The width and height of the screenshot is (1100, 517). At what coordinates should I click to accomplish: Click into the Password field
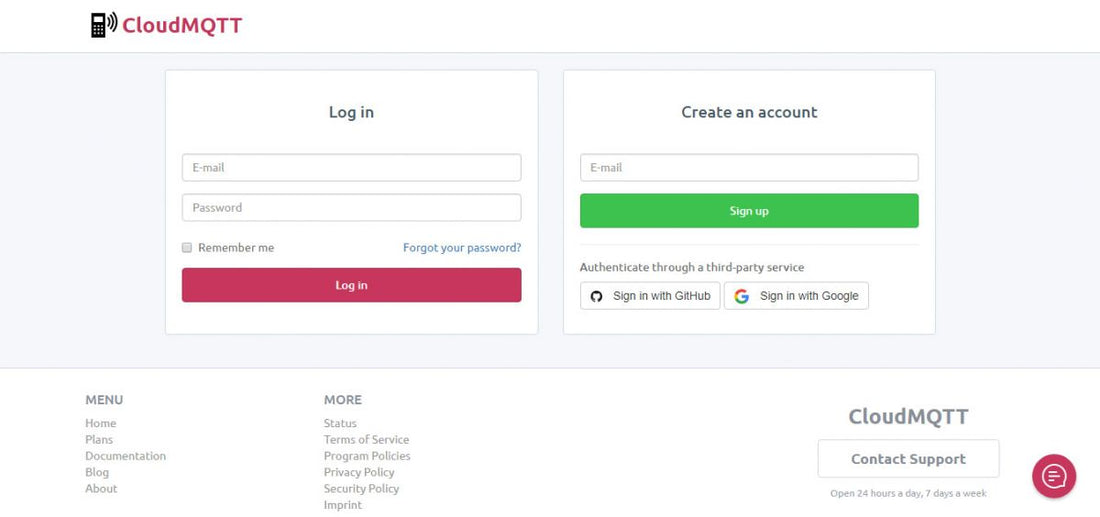point(351,208)
